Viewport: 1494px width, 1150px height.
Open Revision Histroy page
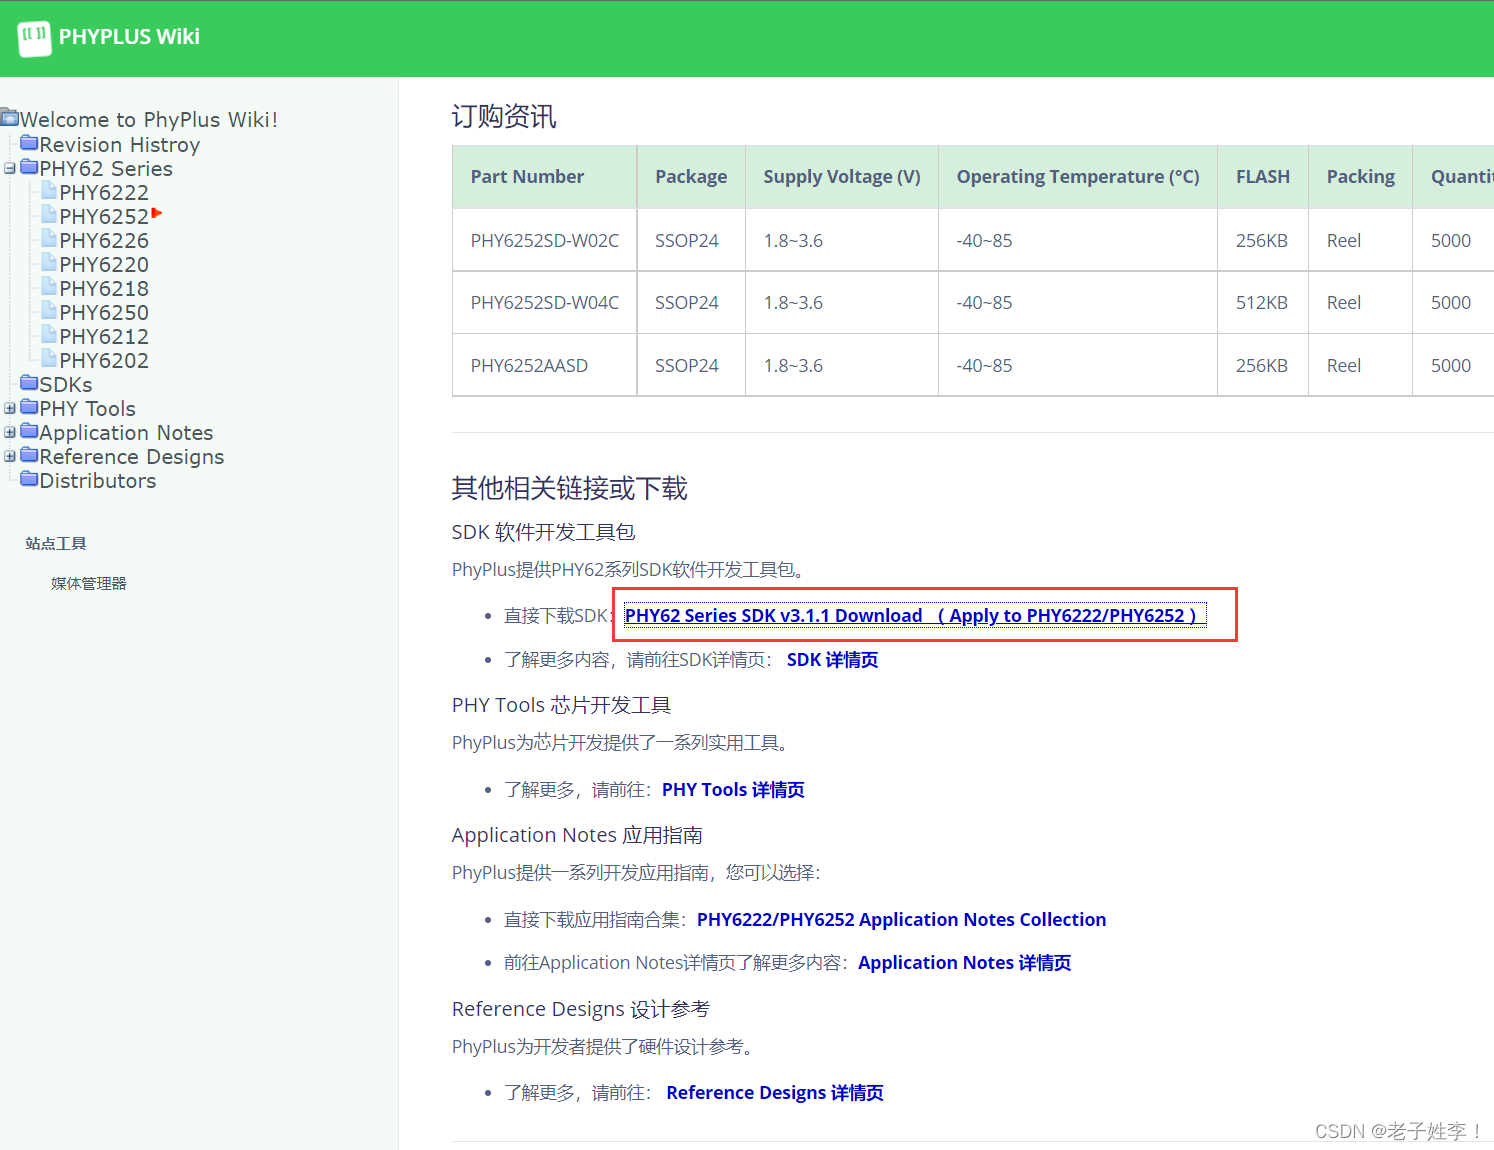pos(120,145)
